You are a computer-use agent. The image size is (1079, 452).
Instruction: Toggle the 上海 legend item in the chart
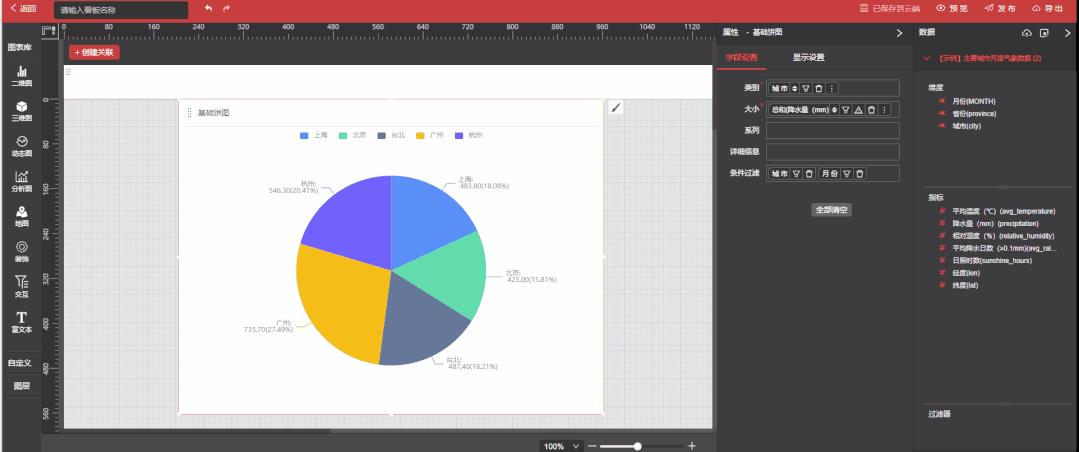click(313, 136)
